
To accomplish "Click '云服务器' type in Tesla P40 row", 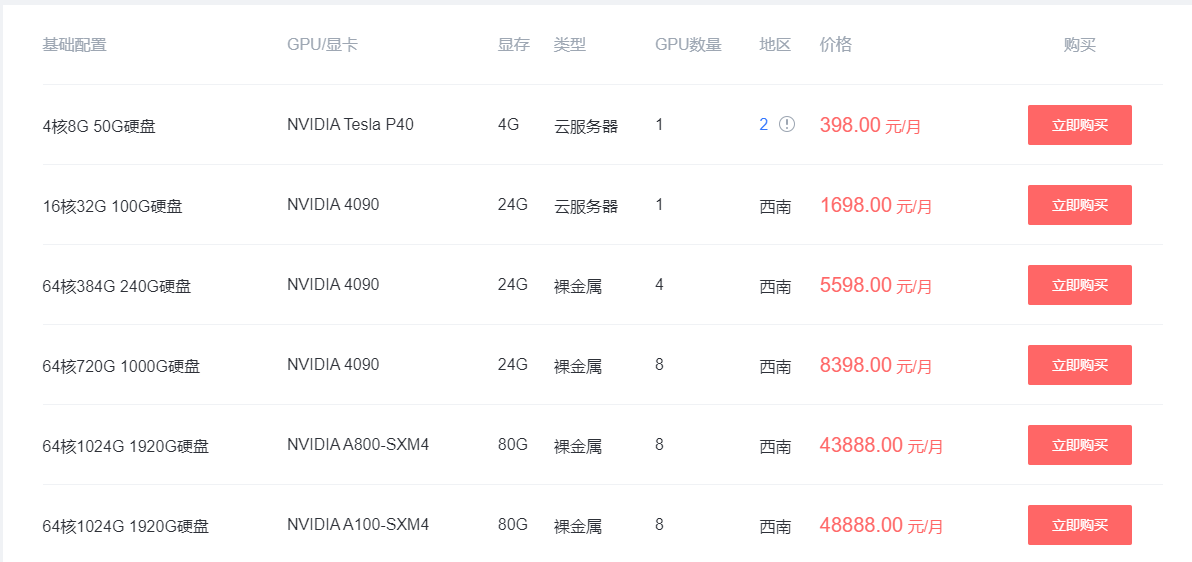I will click(585, 126).
